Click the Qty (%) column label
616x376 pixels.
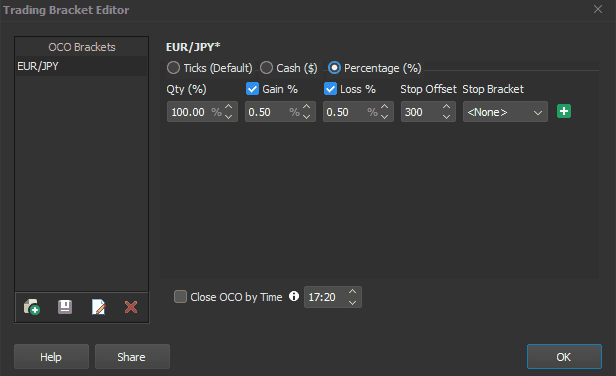pos(186,89)
